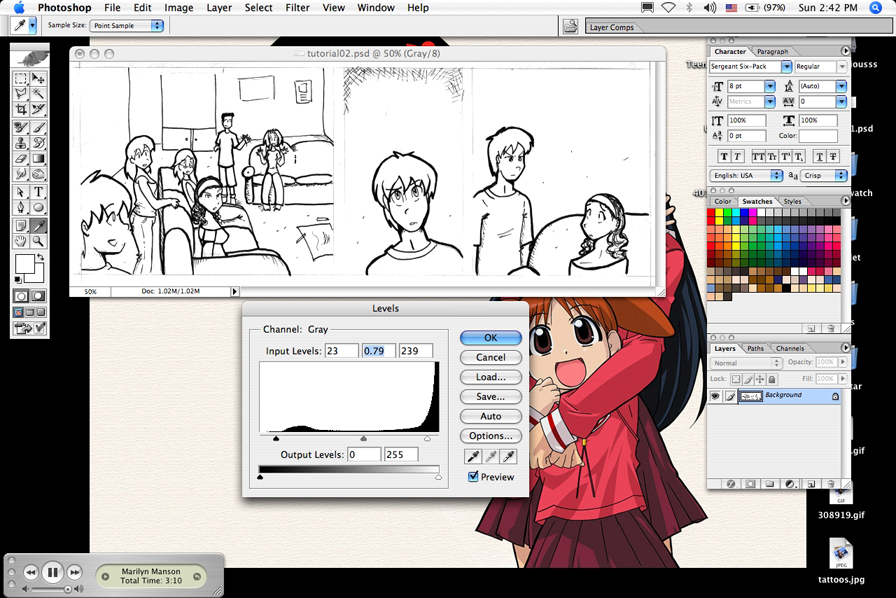Image resolution: width=896 pixels, height=598 pixels.
Task: Select the Move tool
Action: click(x=38, y=78)
